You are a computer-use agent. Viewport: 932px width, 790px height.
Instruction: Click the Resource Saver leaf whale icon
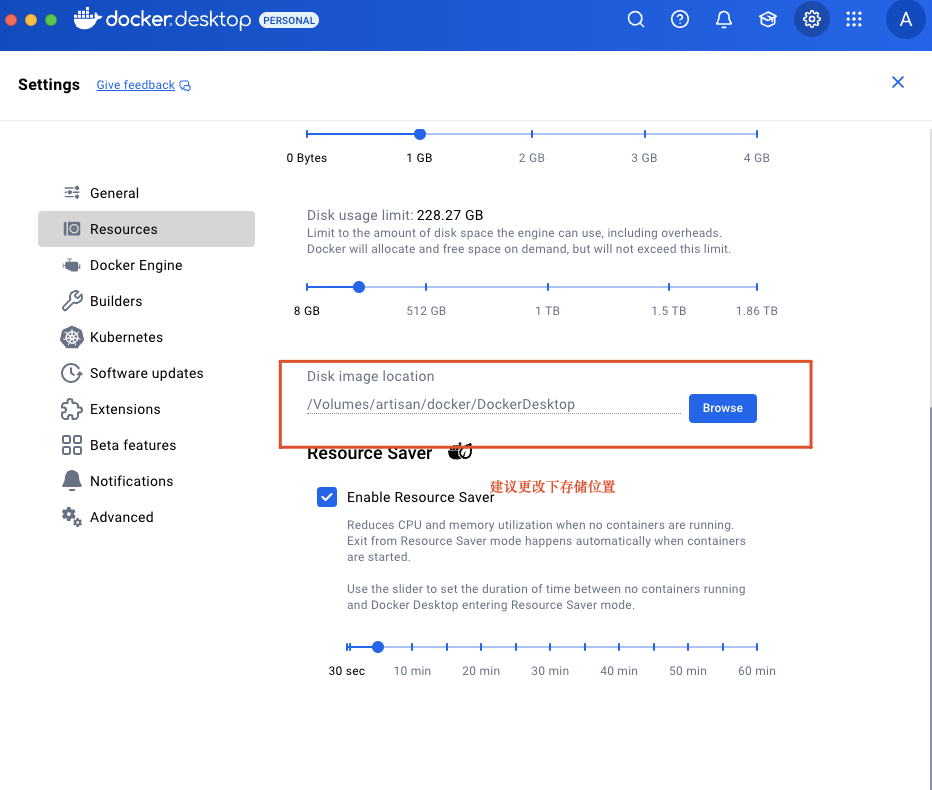coord(460,452)
